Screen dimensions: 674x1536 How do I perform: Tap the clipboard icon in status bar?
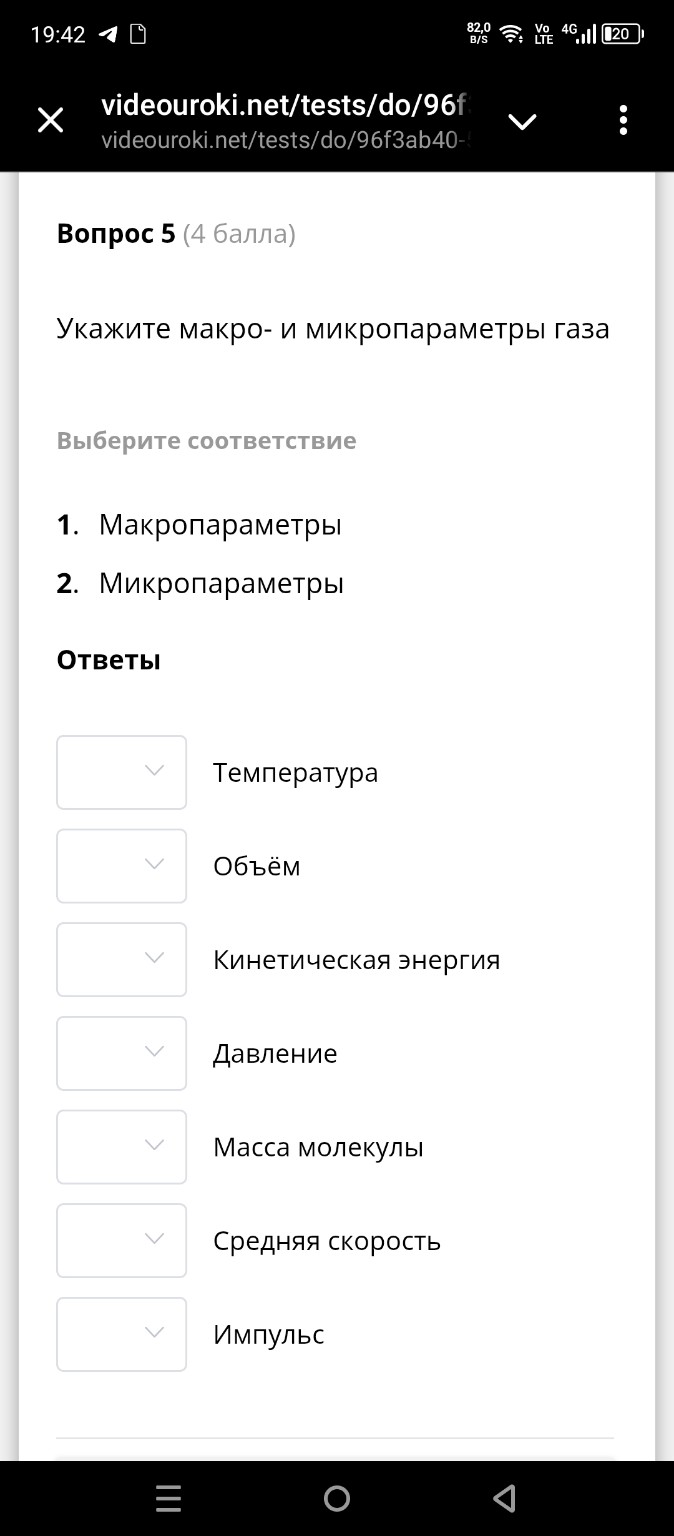(139, 33)
